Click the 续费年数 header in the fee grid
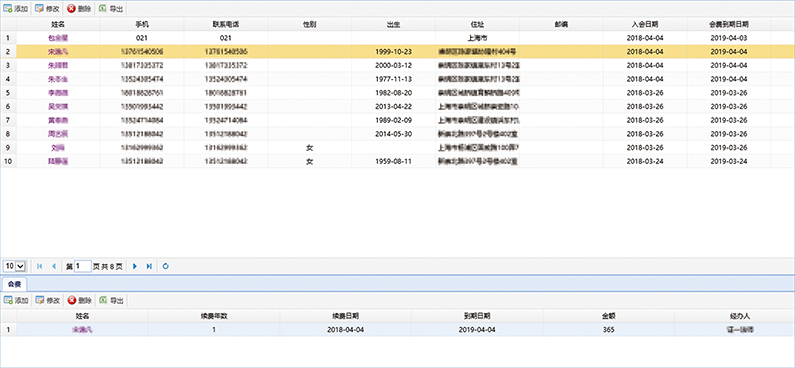 (214, 316)
